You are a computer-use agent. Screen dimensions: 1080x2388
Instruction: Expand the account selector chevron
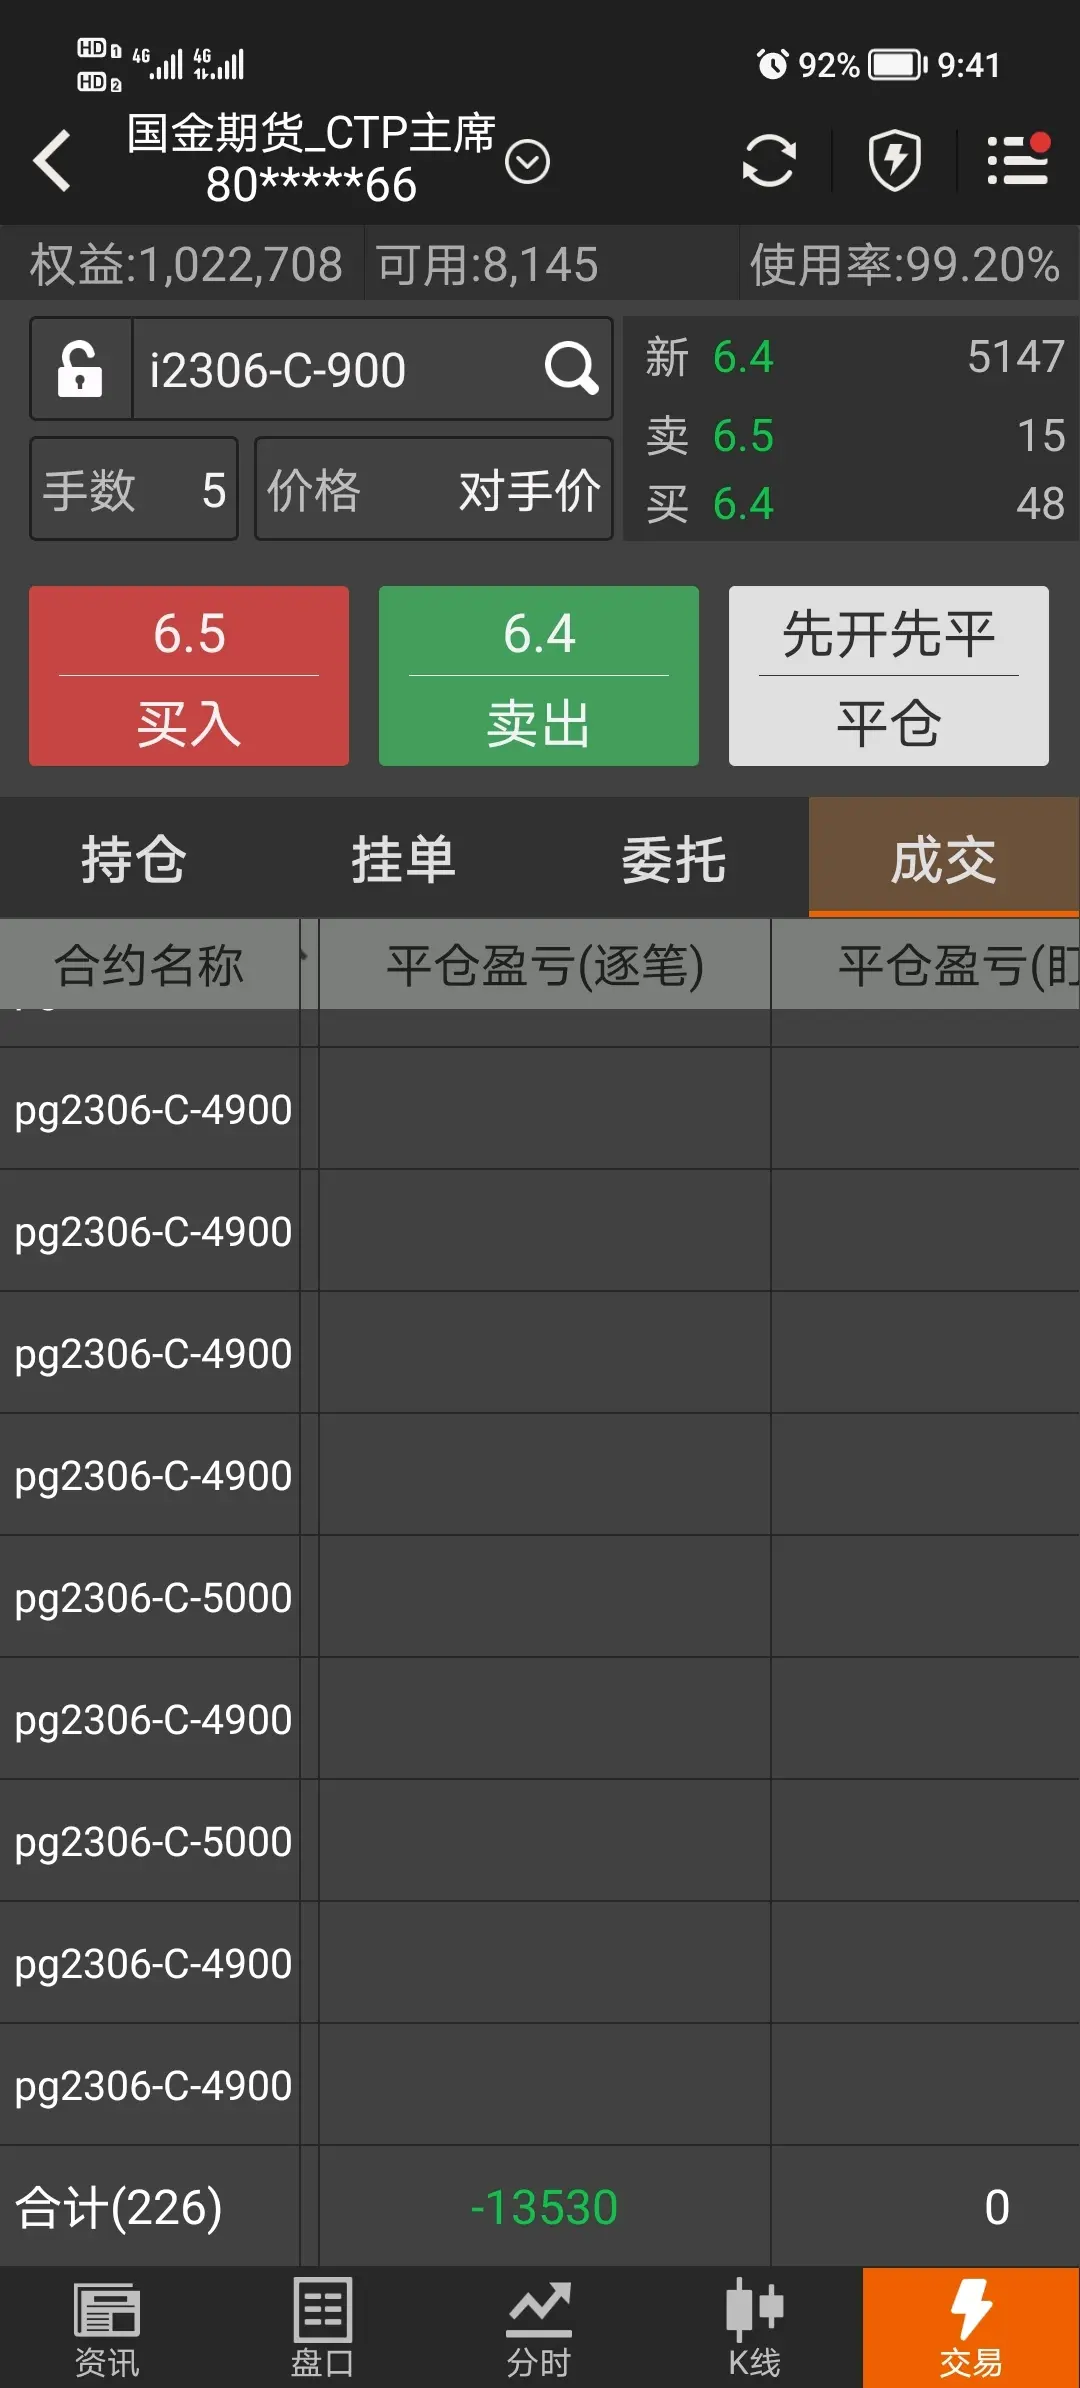point(527,161)
